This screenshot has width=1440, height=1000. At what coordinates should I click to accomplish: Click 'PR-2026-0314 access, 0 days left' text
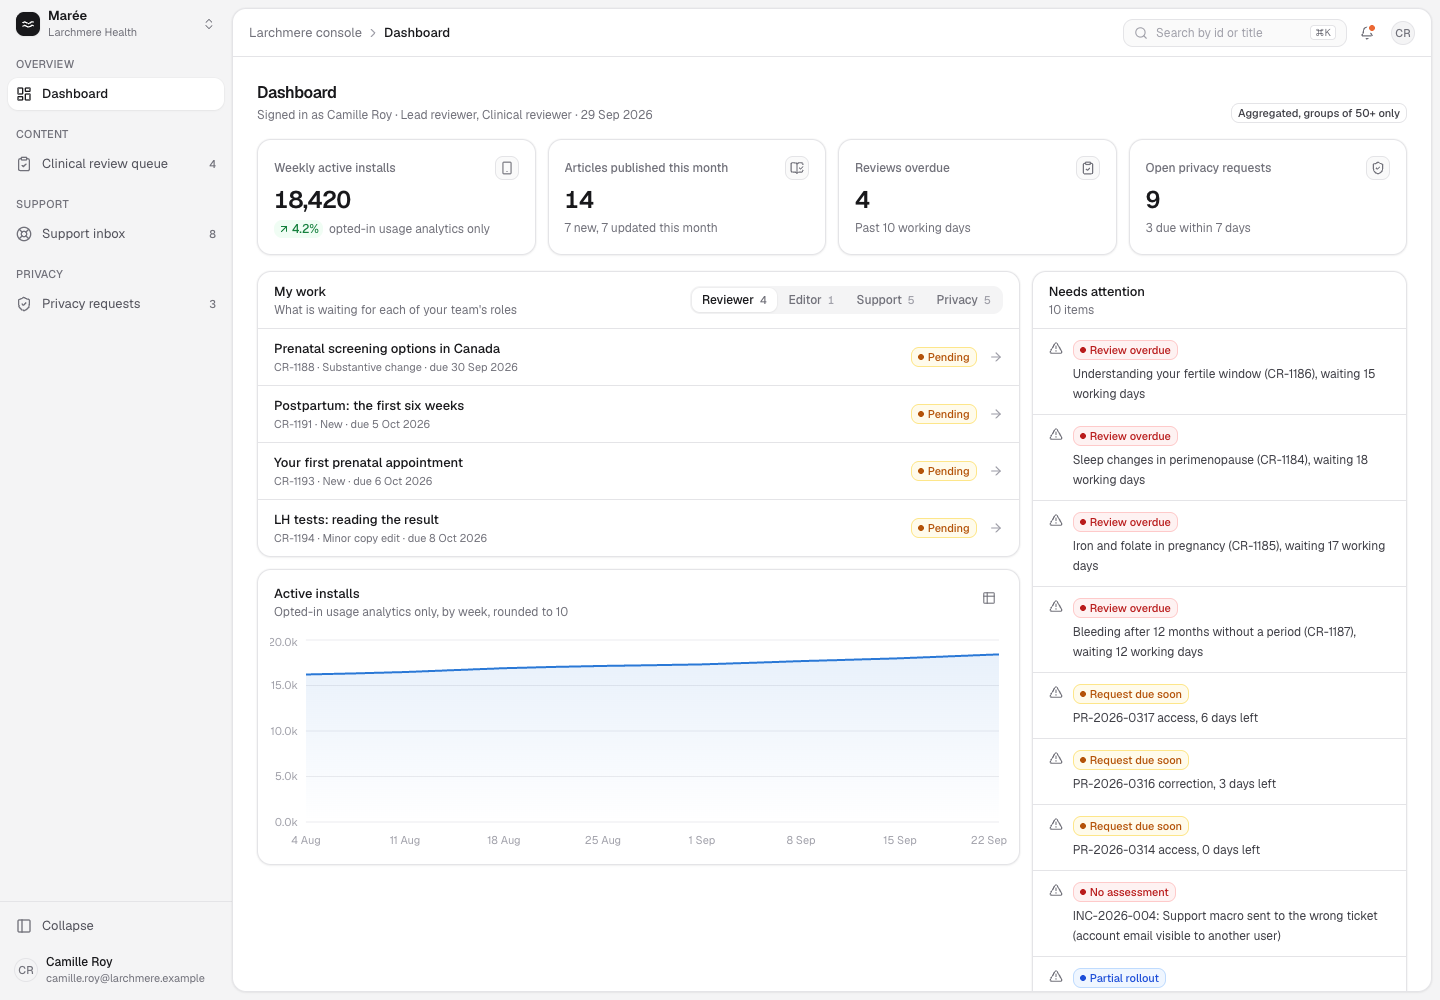[x=1166, y=850]
